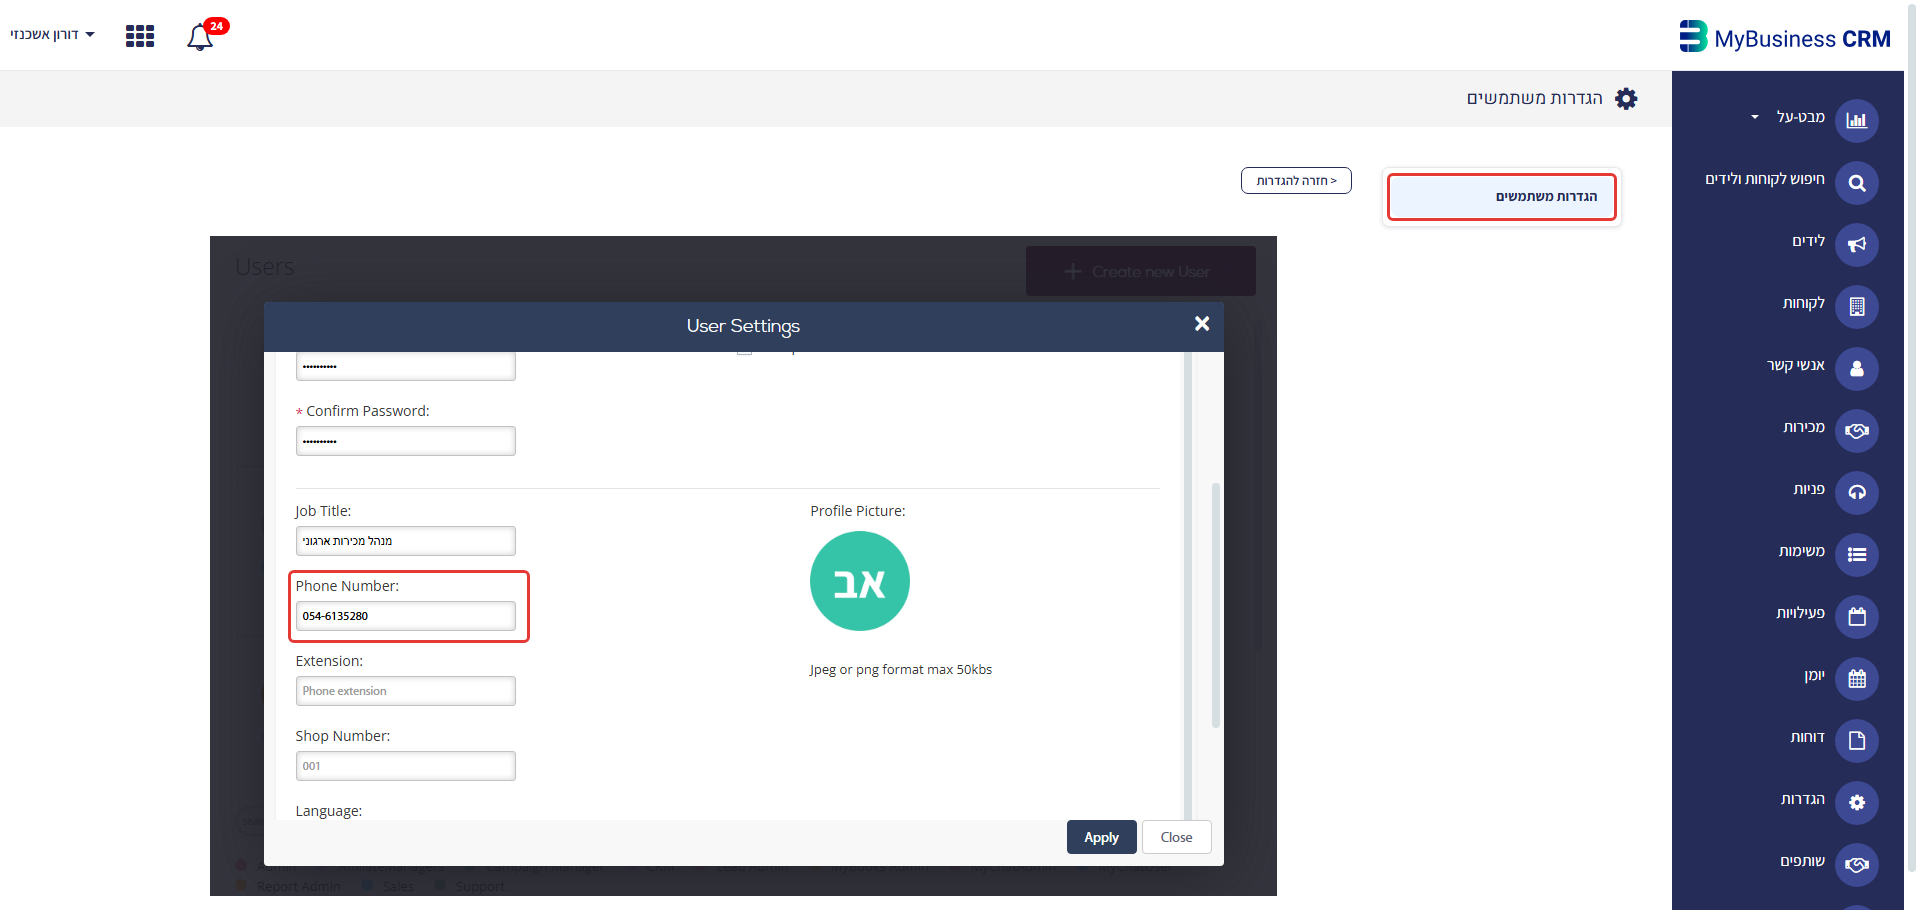Click the Confirm Password field

[405, 441]
